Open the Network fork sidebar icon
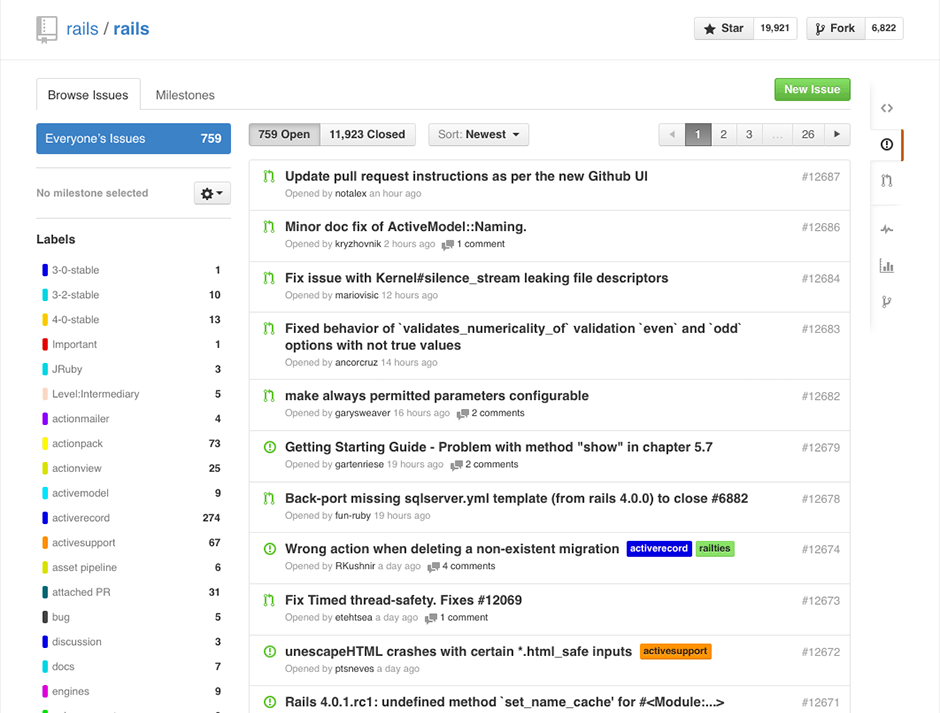Screen dimensions: 940x713 click(x=887, y=302)
